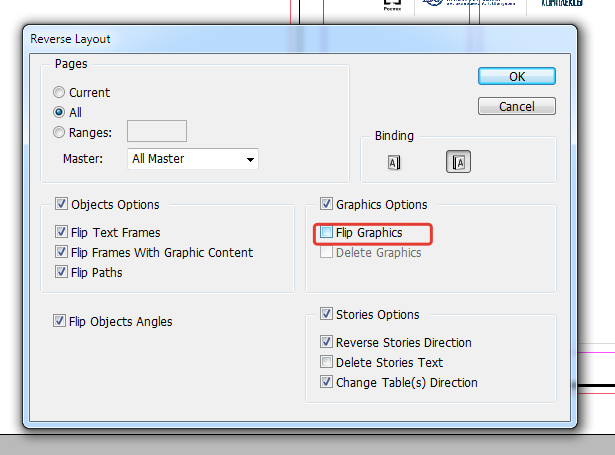Uncheck Reverse Stories Direction
Screen dimensions: 615x455
click(x=326, y=342)
